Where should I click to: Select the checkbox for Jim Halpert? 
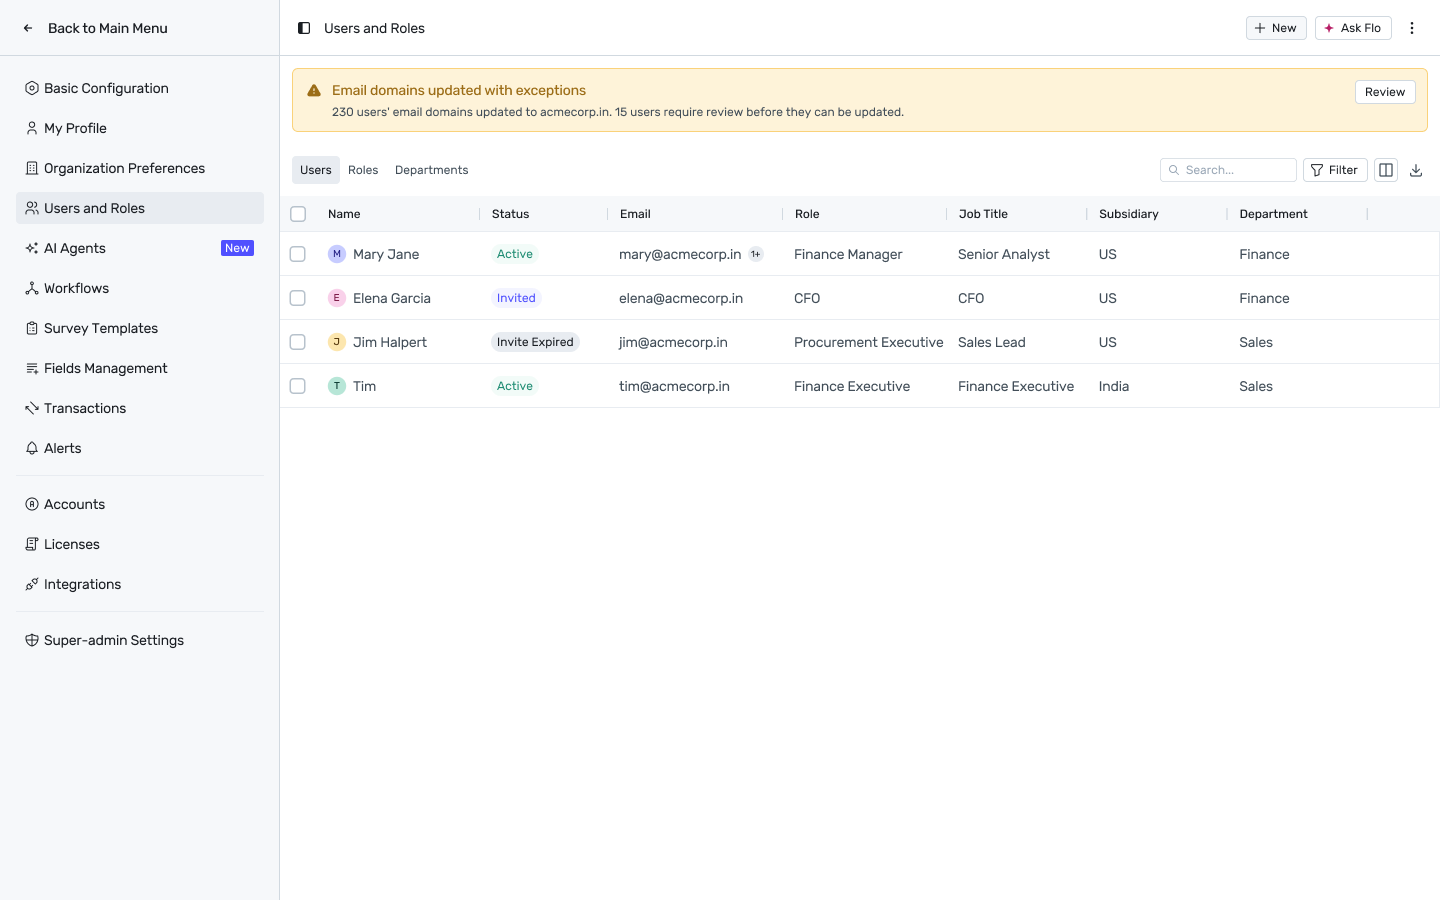(x=298, y=342)
